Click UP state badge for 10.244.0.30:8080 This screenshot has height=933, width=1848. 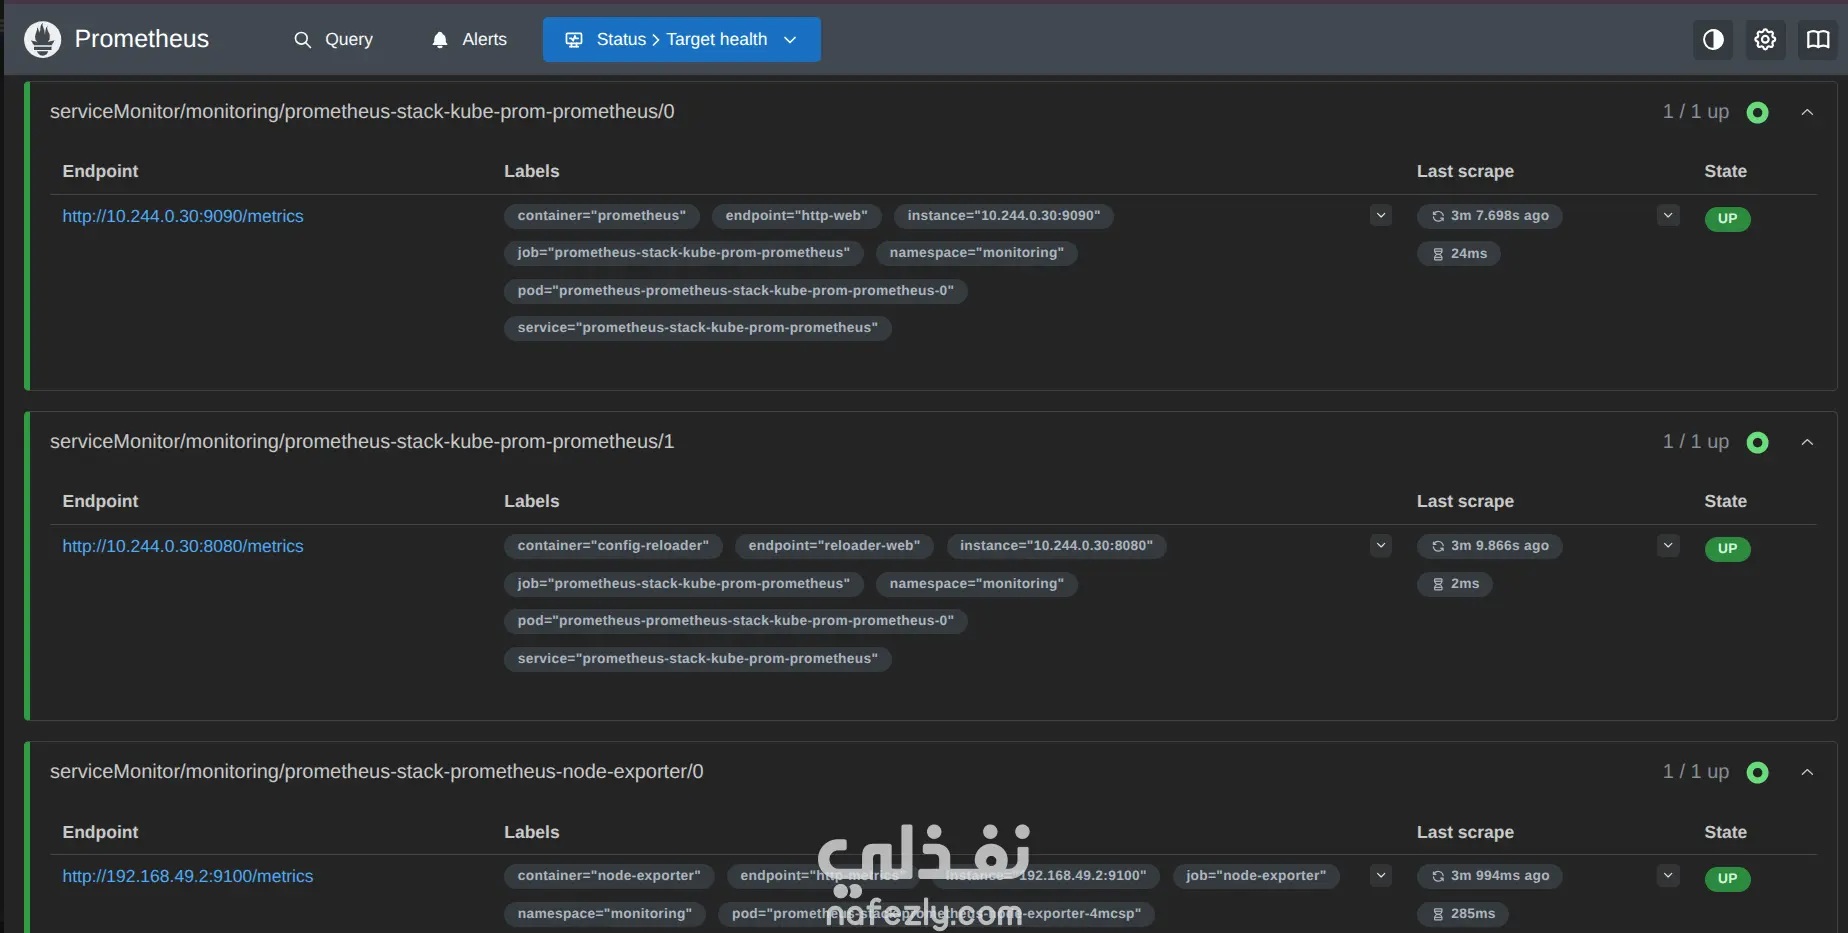(x=1727, y=549)
